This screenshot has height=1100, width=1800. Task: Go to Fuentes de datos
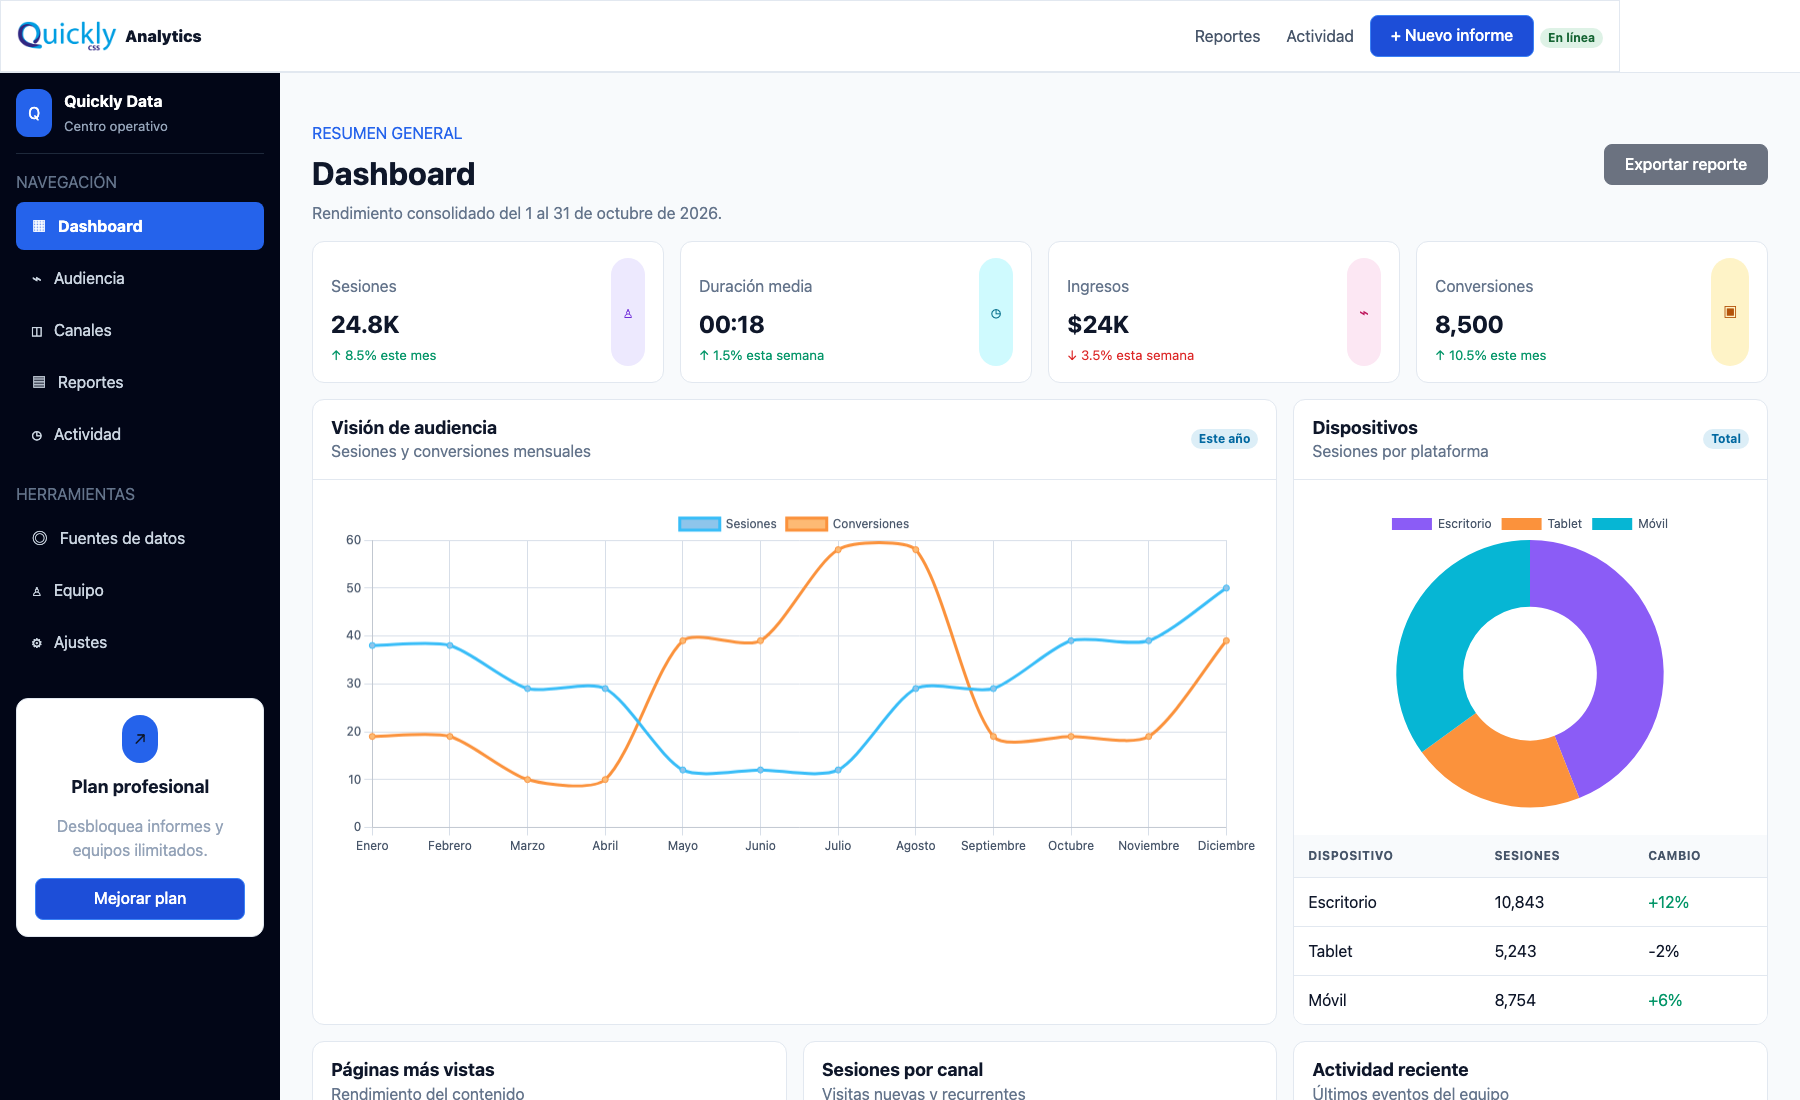[140, 538]
